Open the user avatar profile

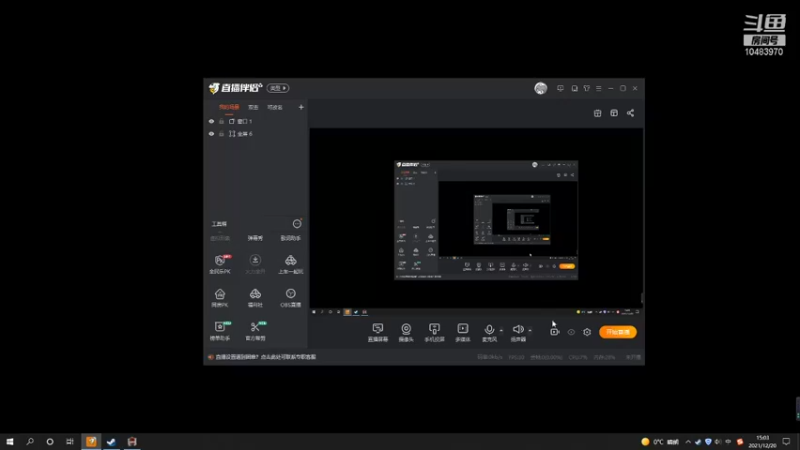click(x=541, y=88)
